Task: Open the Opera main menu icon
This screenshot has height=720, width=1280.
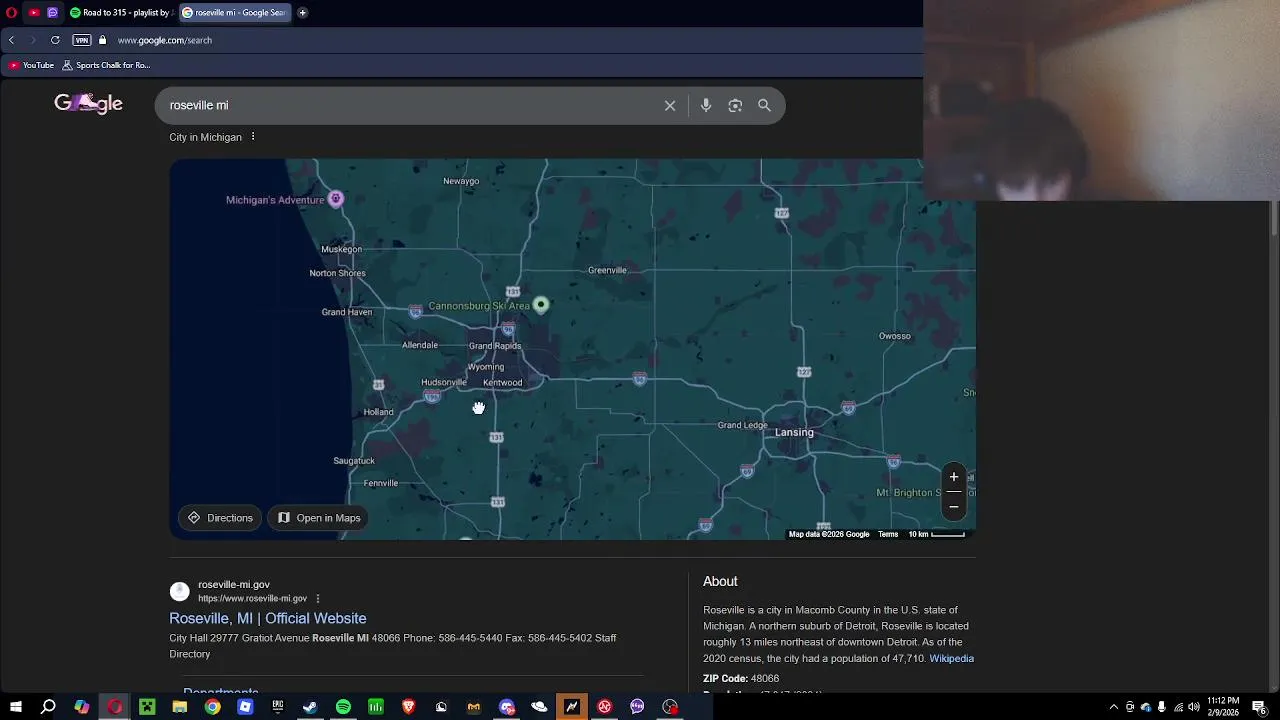Action: pyautogui.click(x=11, y=13)
